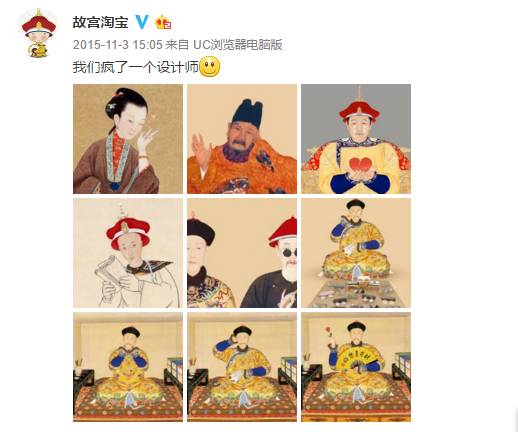The image size is (518, 432).
Task: Open the seated emperor on beige background
Action: pyautogui.click(x=356, y=253)
